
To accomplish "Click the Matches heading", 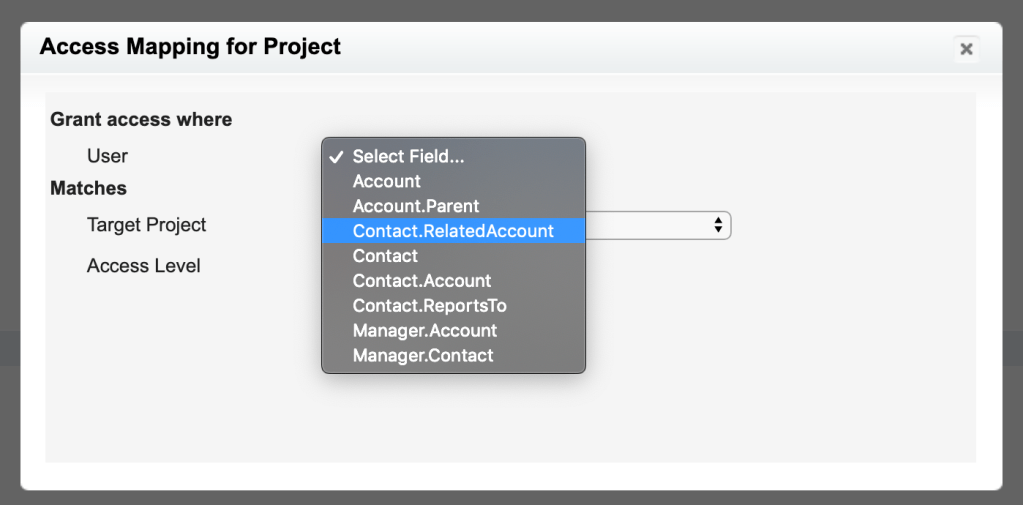I will tap(88, 188).
